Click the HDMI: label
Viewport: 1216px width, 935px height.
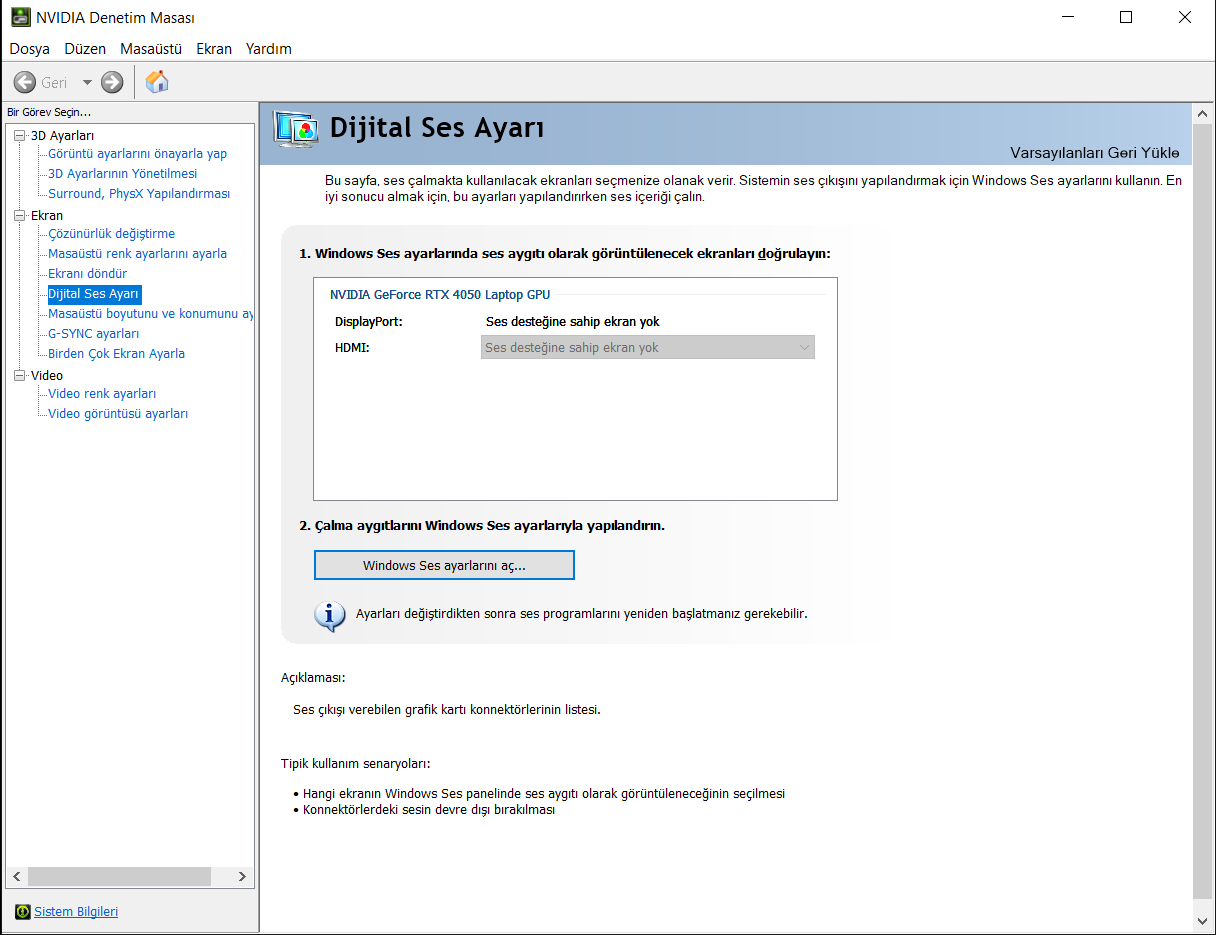tap(352, 347)
